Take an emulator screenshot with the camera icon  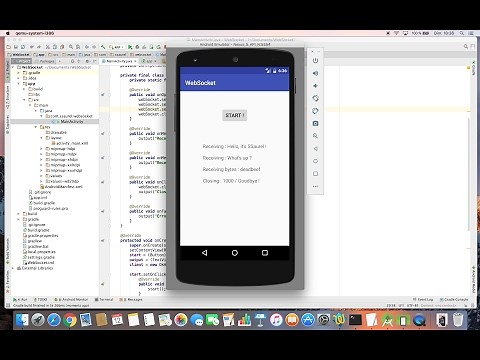point(315,123)
